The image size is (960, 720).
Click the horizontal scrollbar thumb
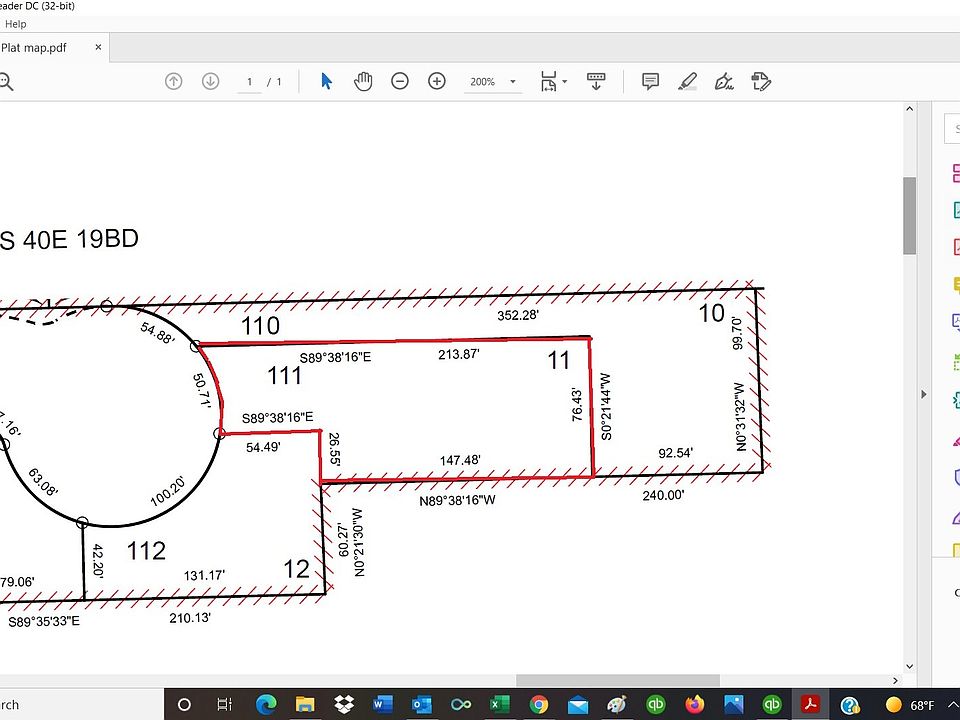pyautogui.click(x=618, y=680)
